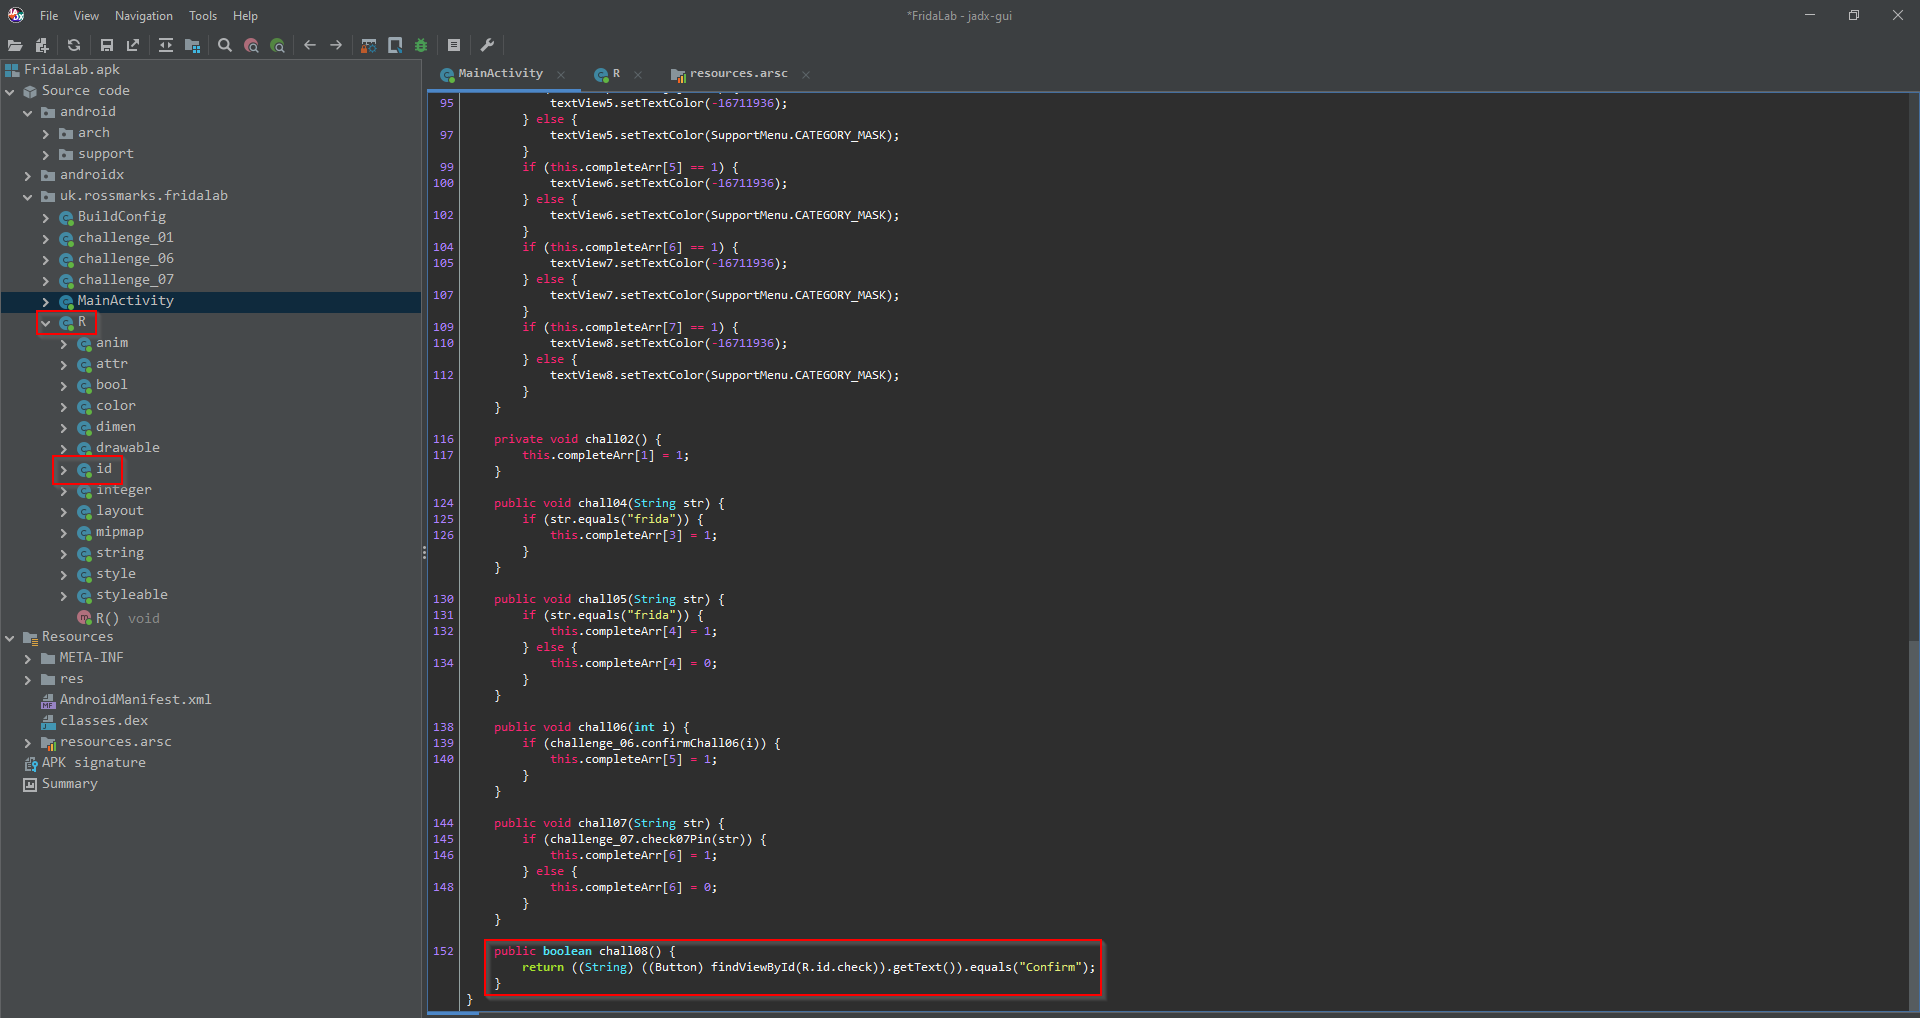Click the Export project icon
Image resolution: width=1920 pixels, height=1018 pixels.
133,45
